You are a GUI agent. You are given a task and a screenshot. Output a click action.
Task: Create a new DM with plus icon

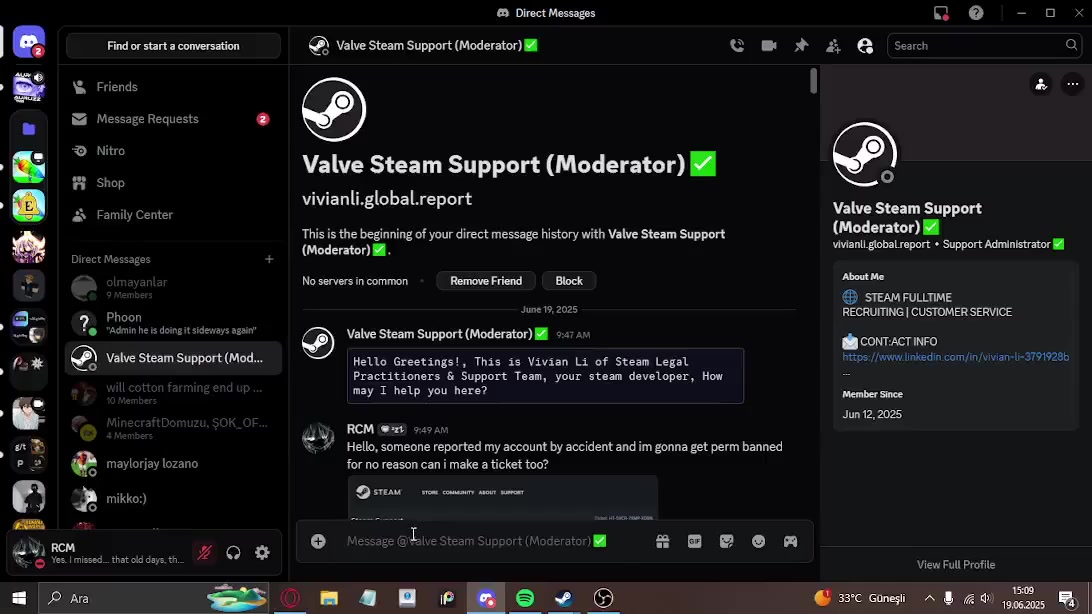(269, 259)
